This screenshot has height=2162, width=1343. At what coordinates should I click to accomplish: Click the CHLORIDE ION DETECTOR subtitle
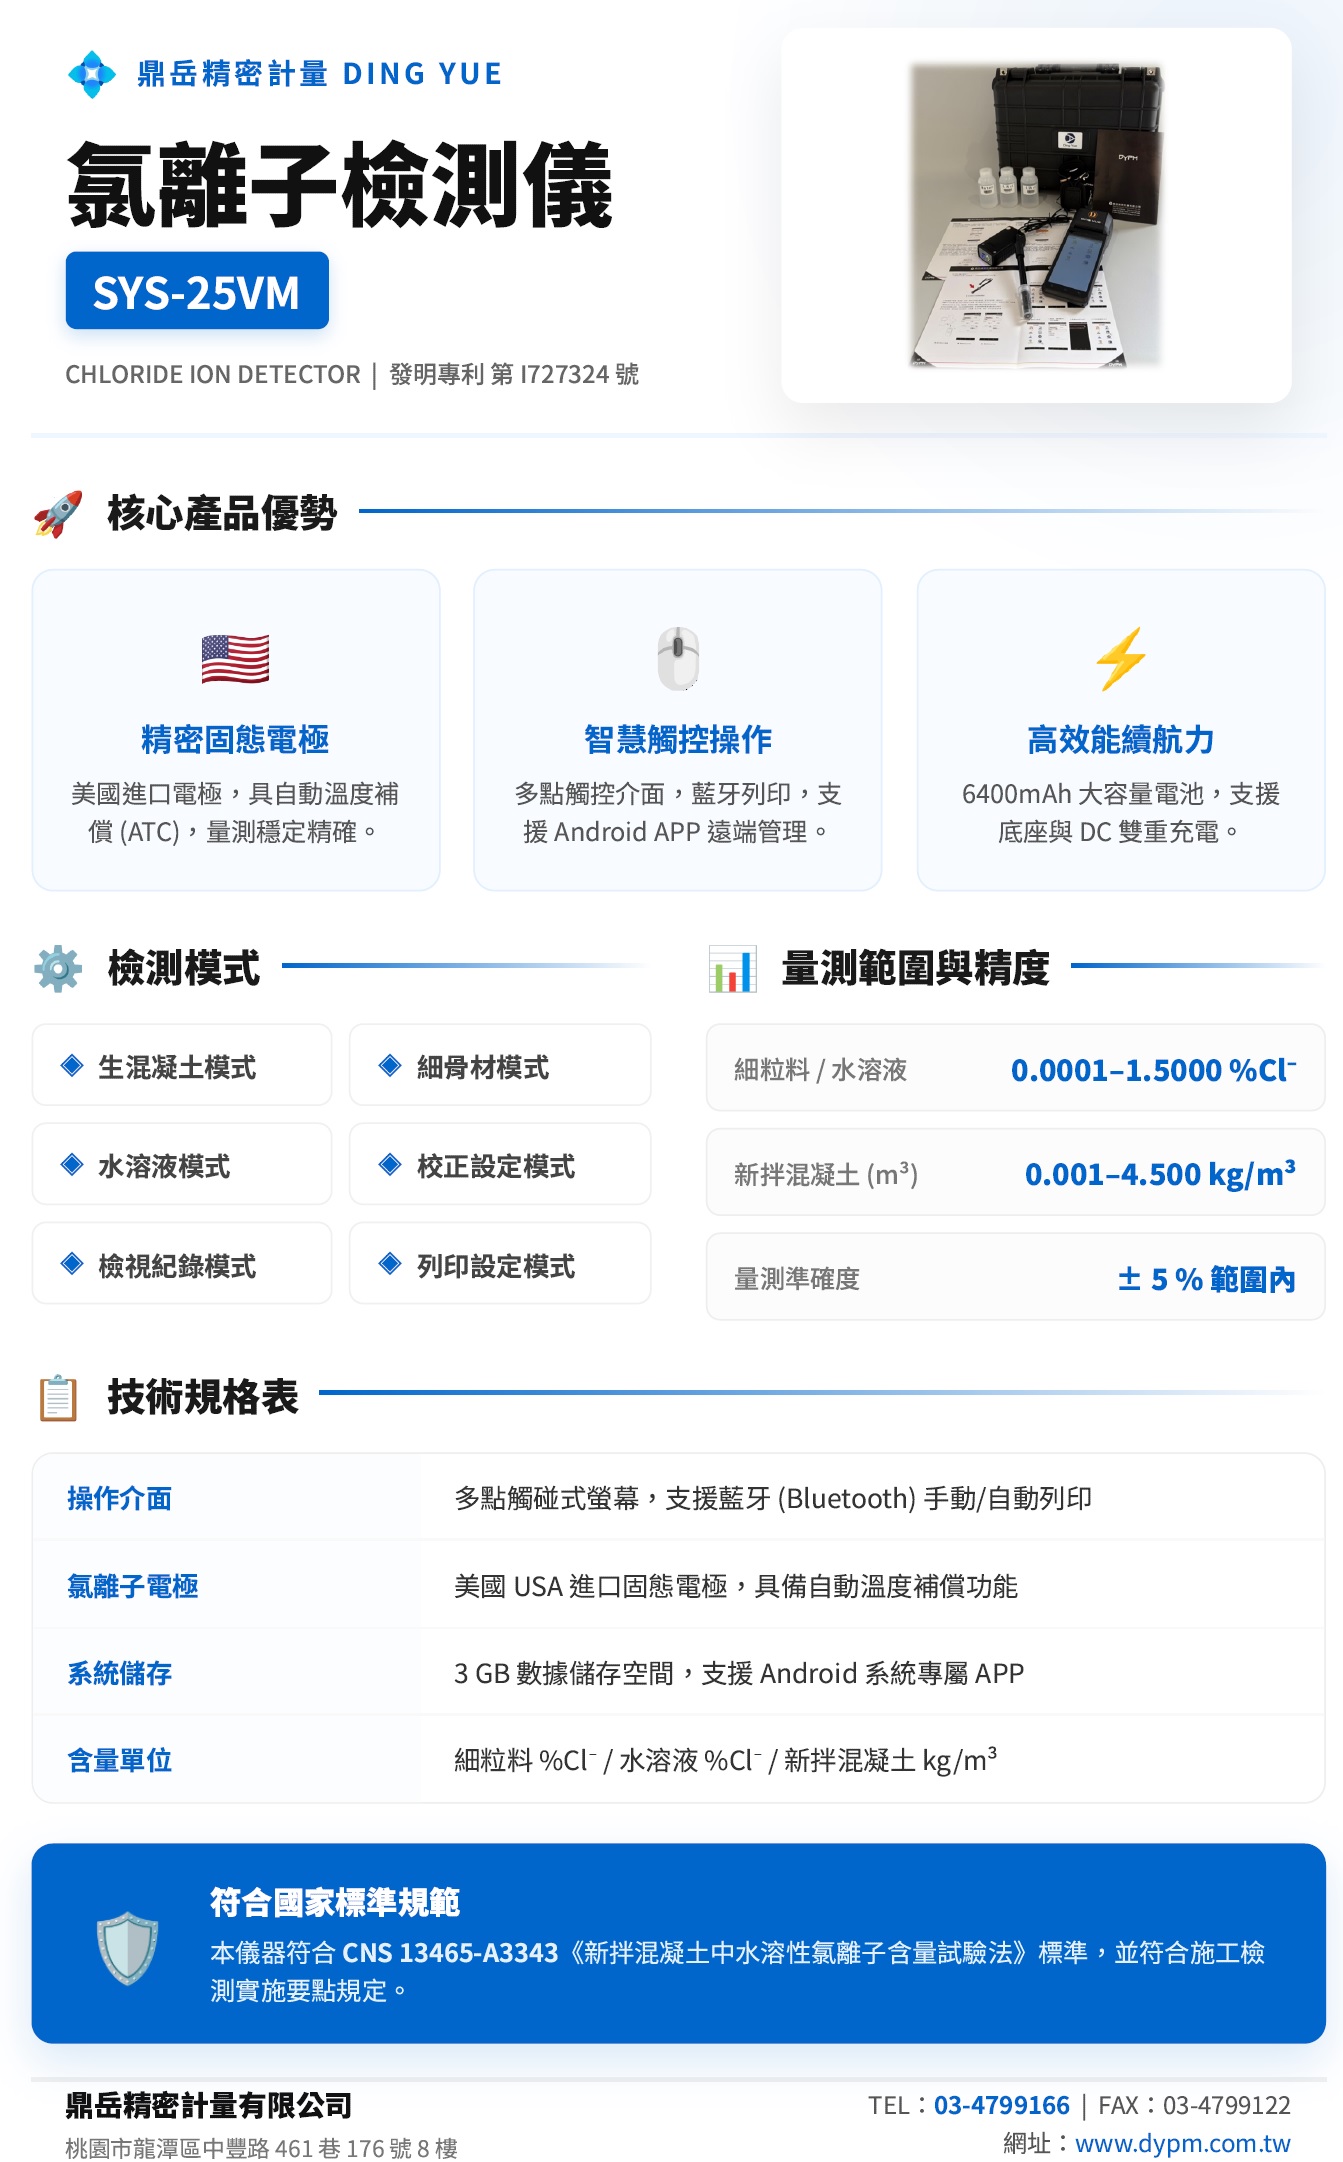213,374
